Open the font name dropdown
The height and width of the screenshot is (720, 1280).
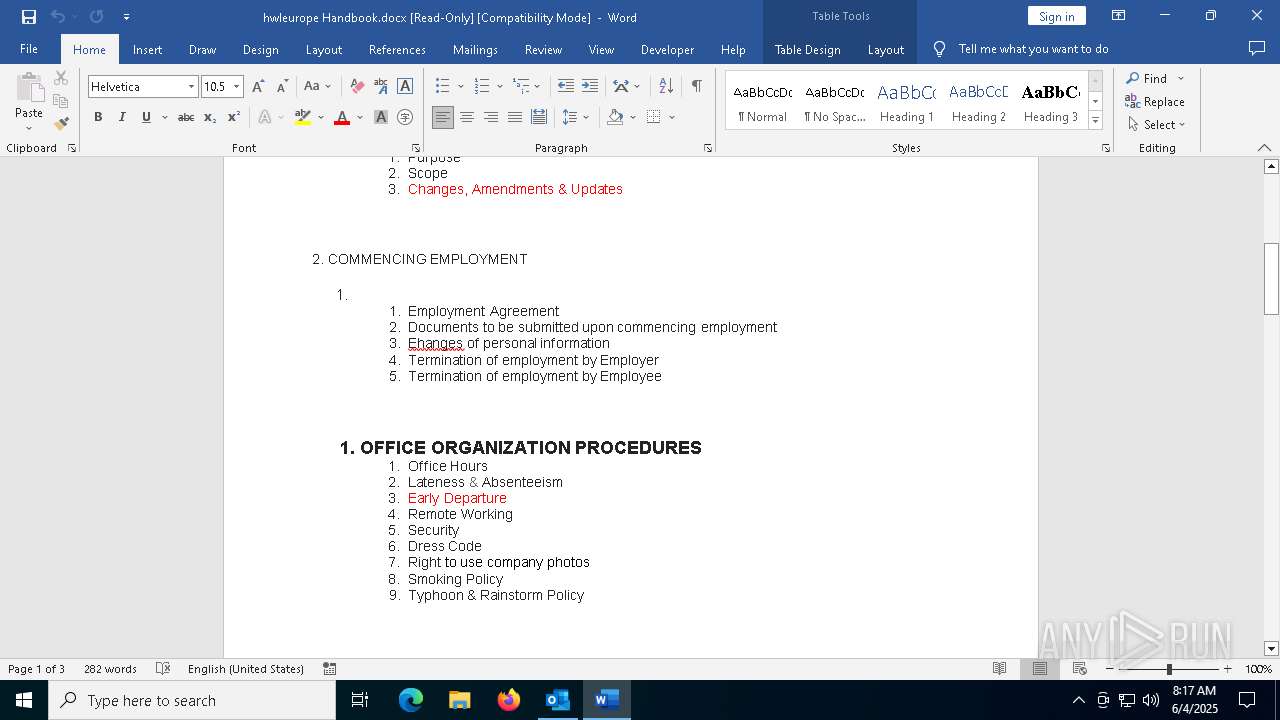(x=191, y=87)
